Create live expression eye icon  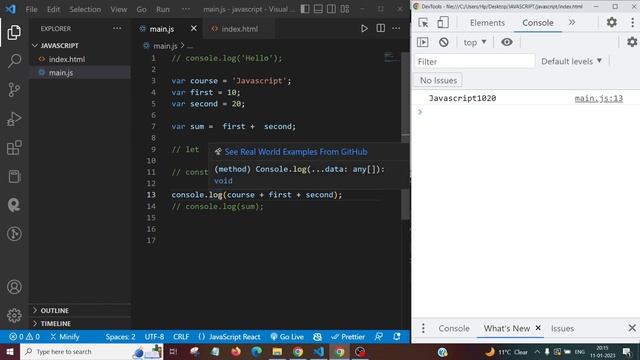[x=507, y=42]
